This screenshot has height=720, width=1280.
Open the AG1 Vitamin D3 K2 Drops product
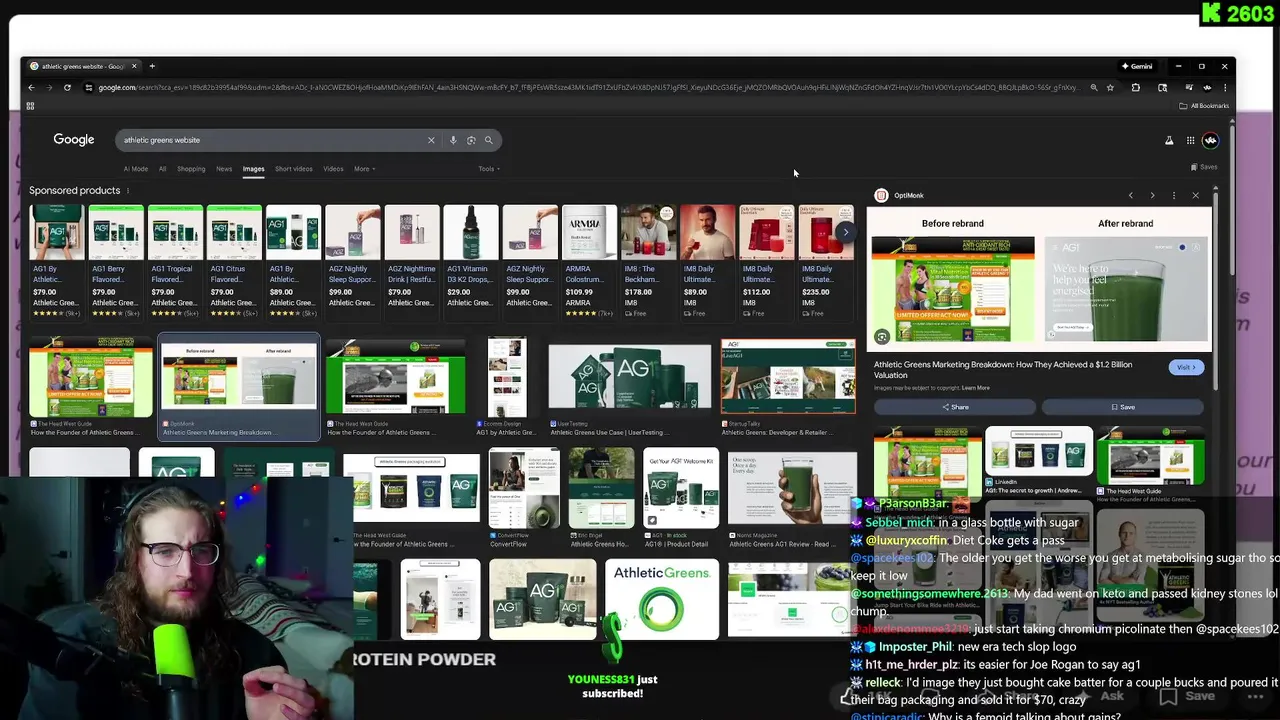pyautogui.click(x=471, y=262)
